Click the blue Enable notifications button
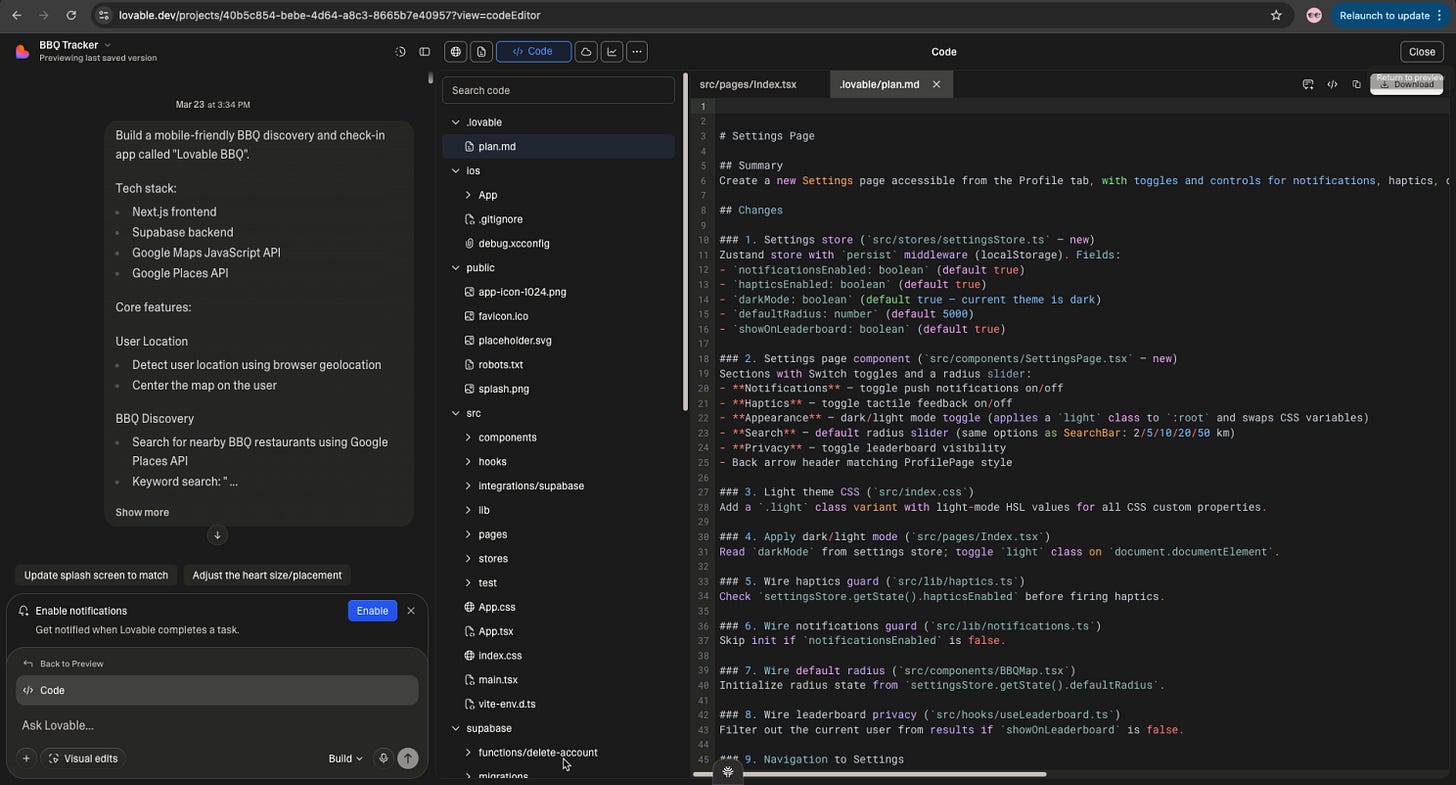The width and height of the screenshot is (1456, 785). pyautogui.click(x=372, y=611)
